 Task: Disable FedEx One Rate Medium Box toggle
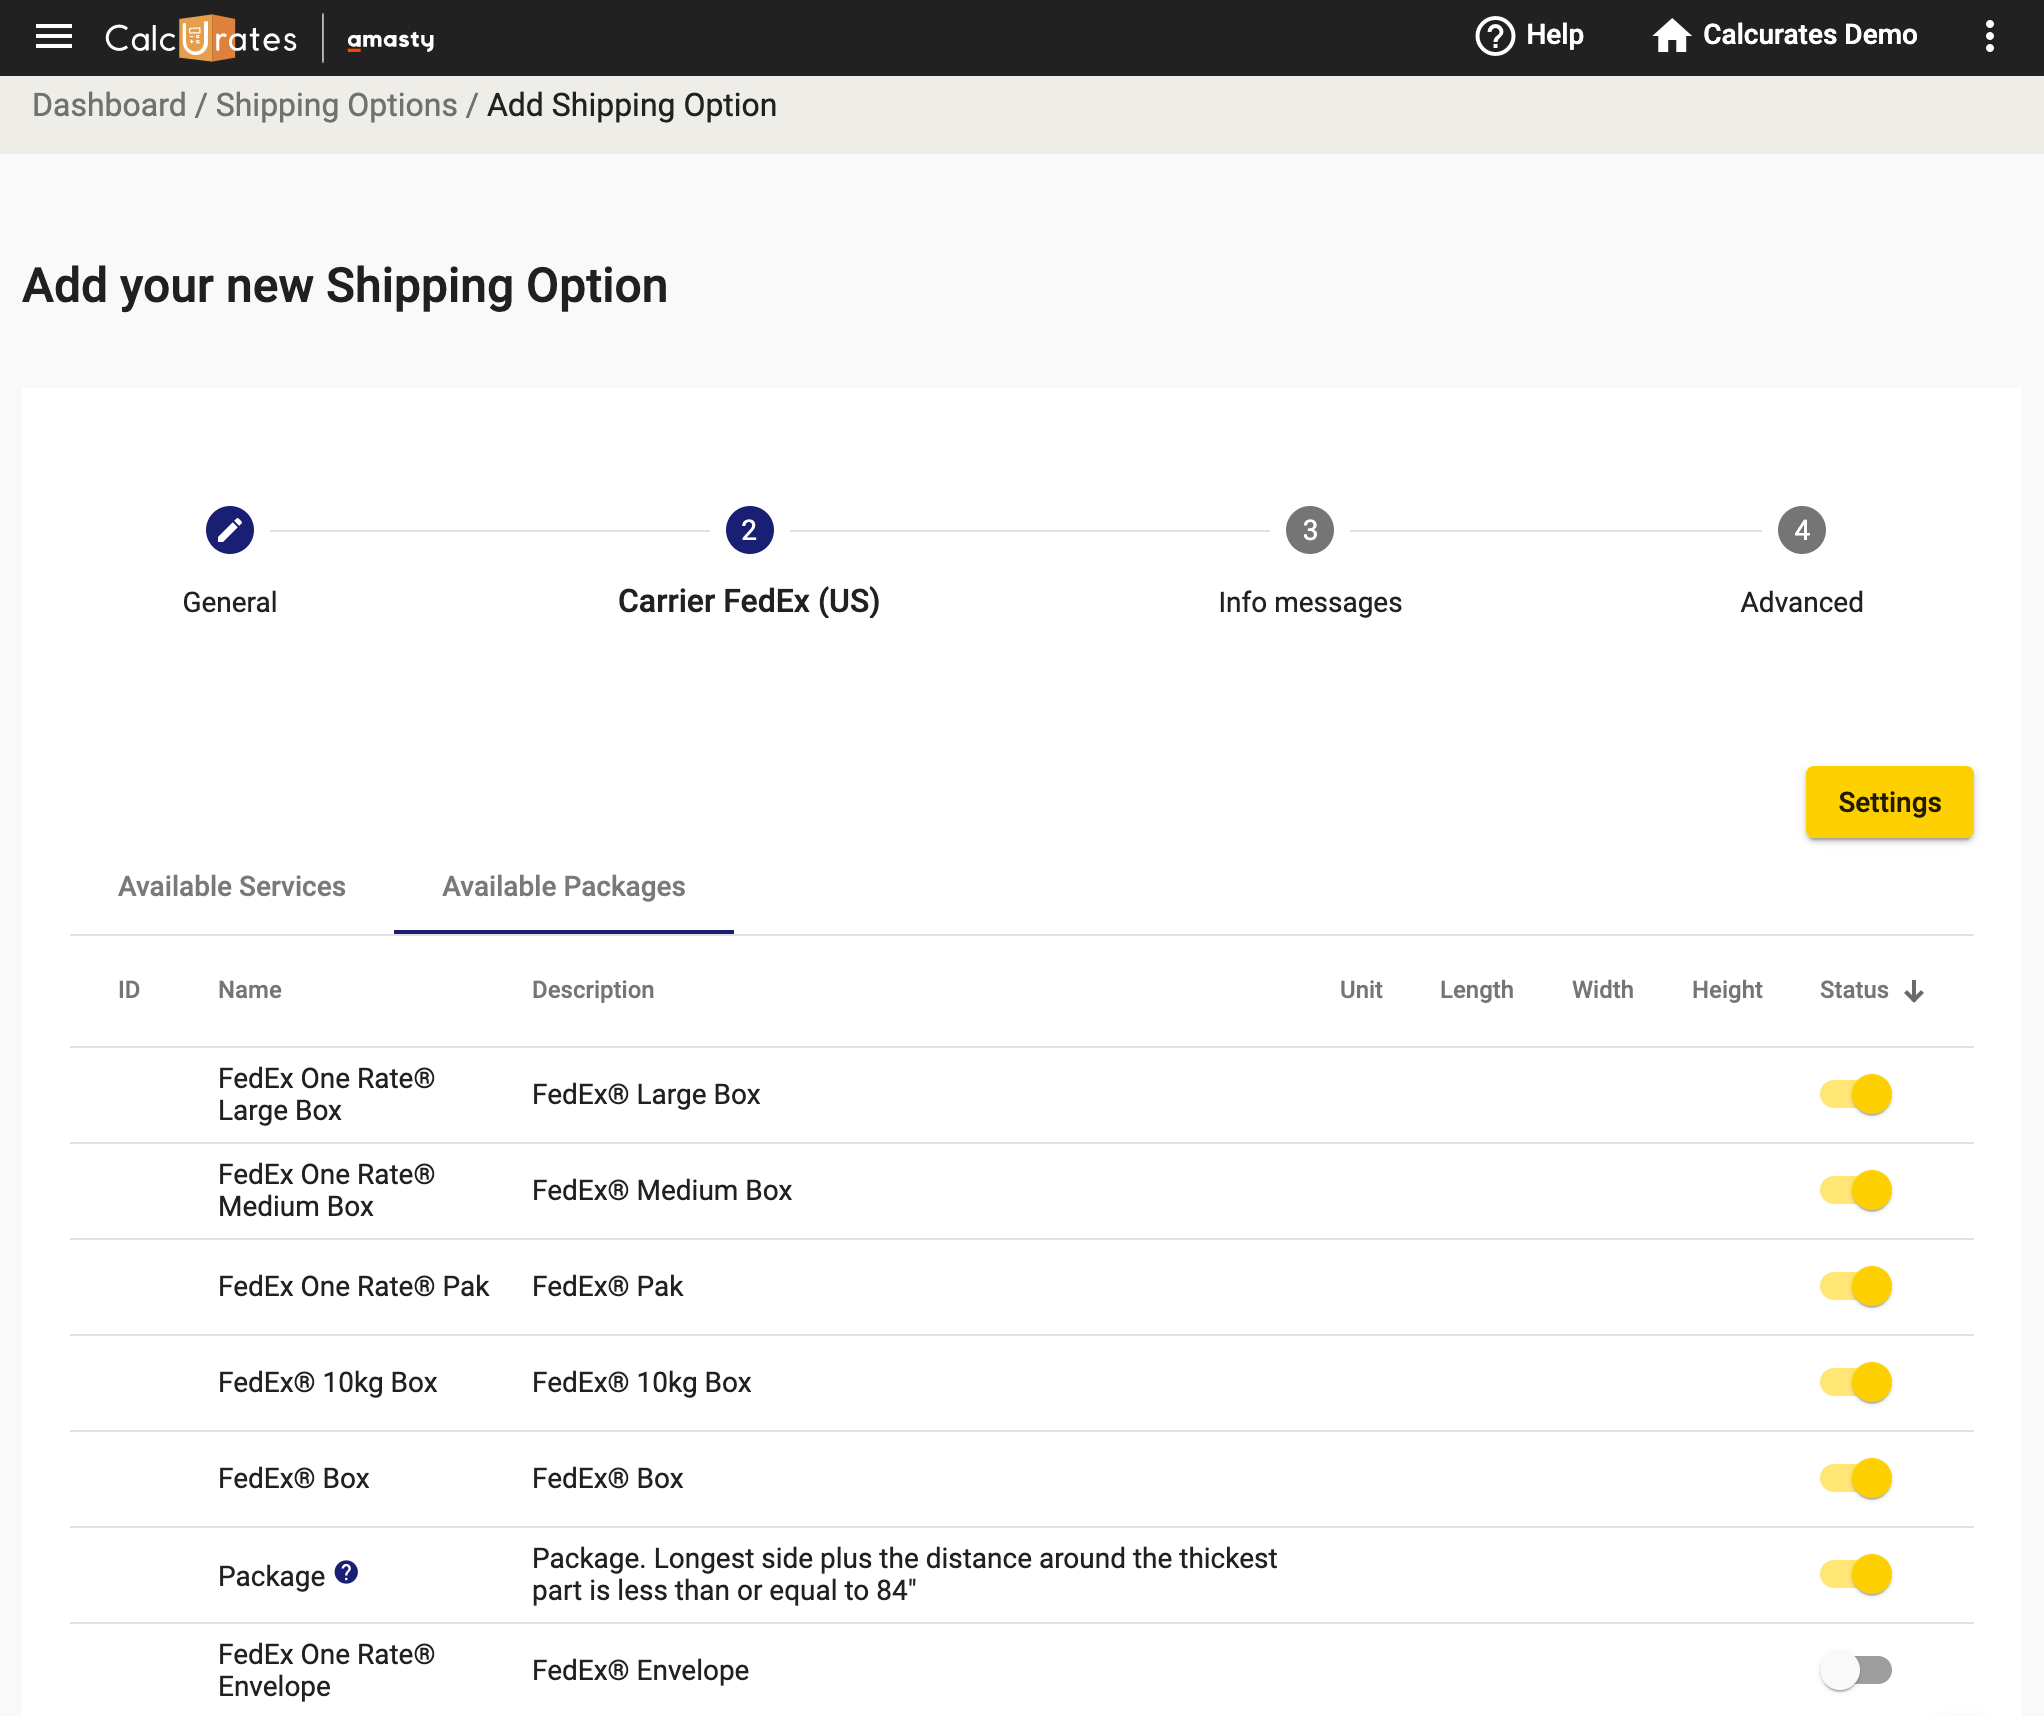1856,1190
